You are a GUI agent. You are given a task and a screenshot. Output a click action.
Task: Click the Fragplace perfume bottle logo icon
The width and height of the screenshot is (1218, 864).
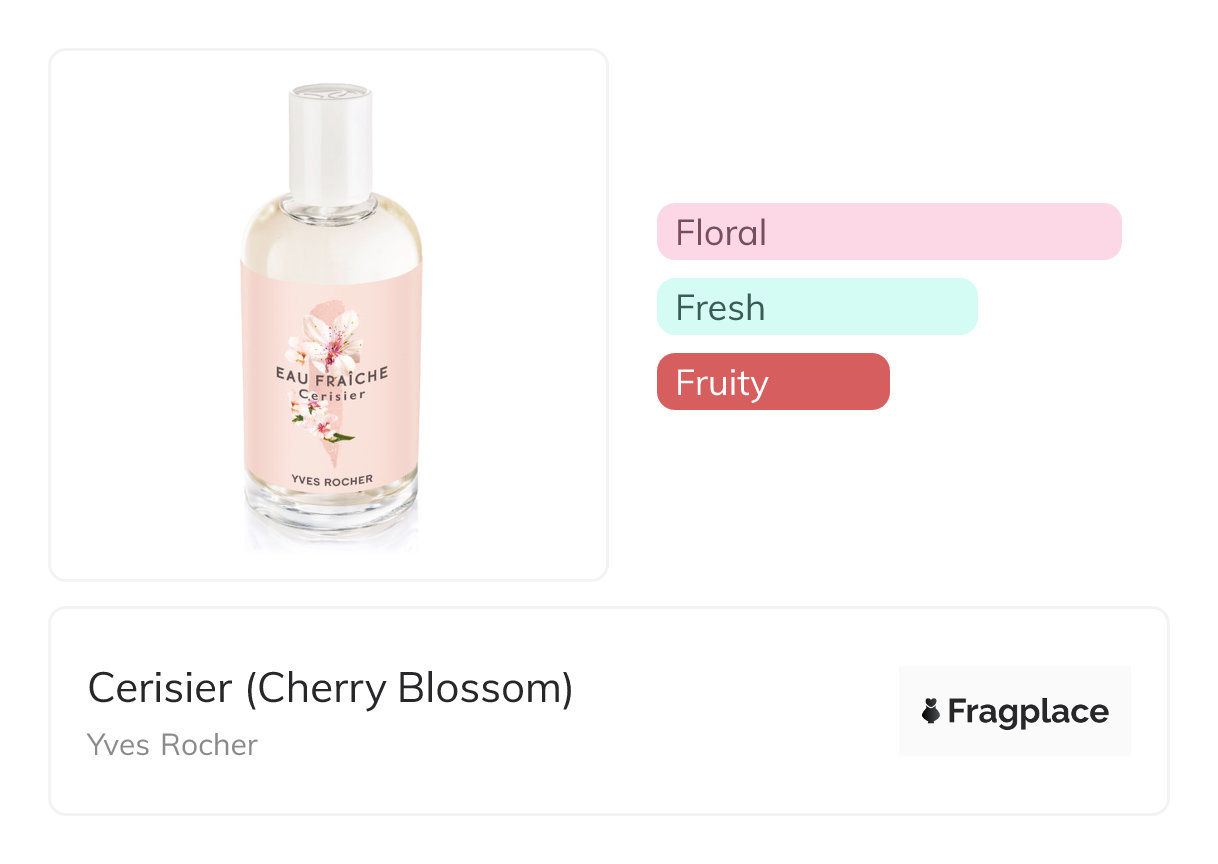(931, 711)
